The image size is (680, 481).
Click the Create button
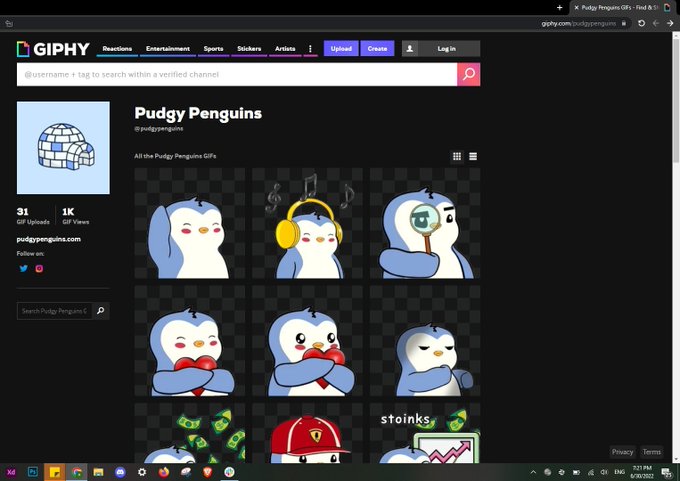pyautogui.click(x=377, y=49)
